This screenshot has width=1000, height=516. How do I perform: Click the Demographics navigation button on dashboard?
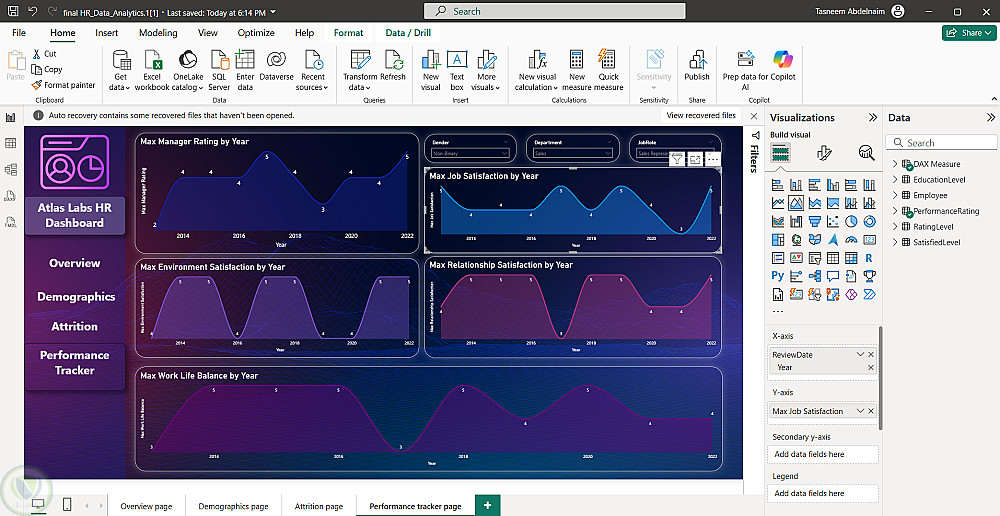(x=76, y=297)
